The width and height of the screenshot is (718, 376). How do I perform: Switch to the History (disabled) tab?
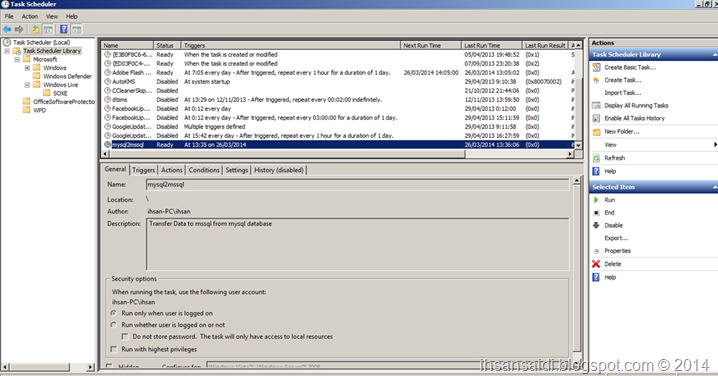coord(279,170)
